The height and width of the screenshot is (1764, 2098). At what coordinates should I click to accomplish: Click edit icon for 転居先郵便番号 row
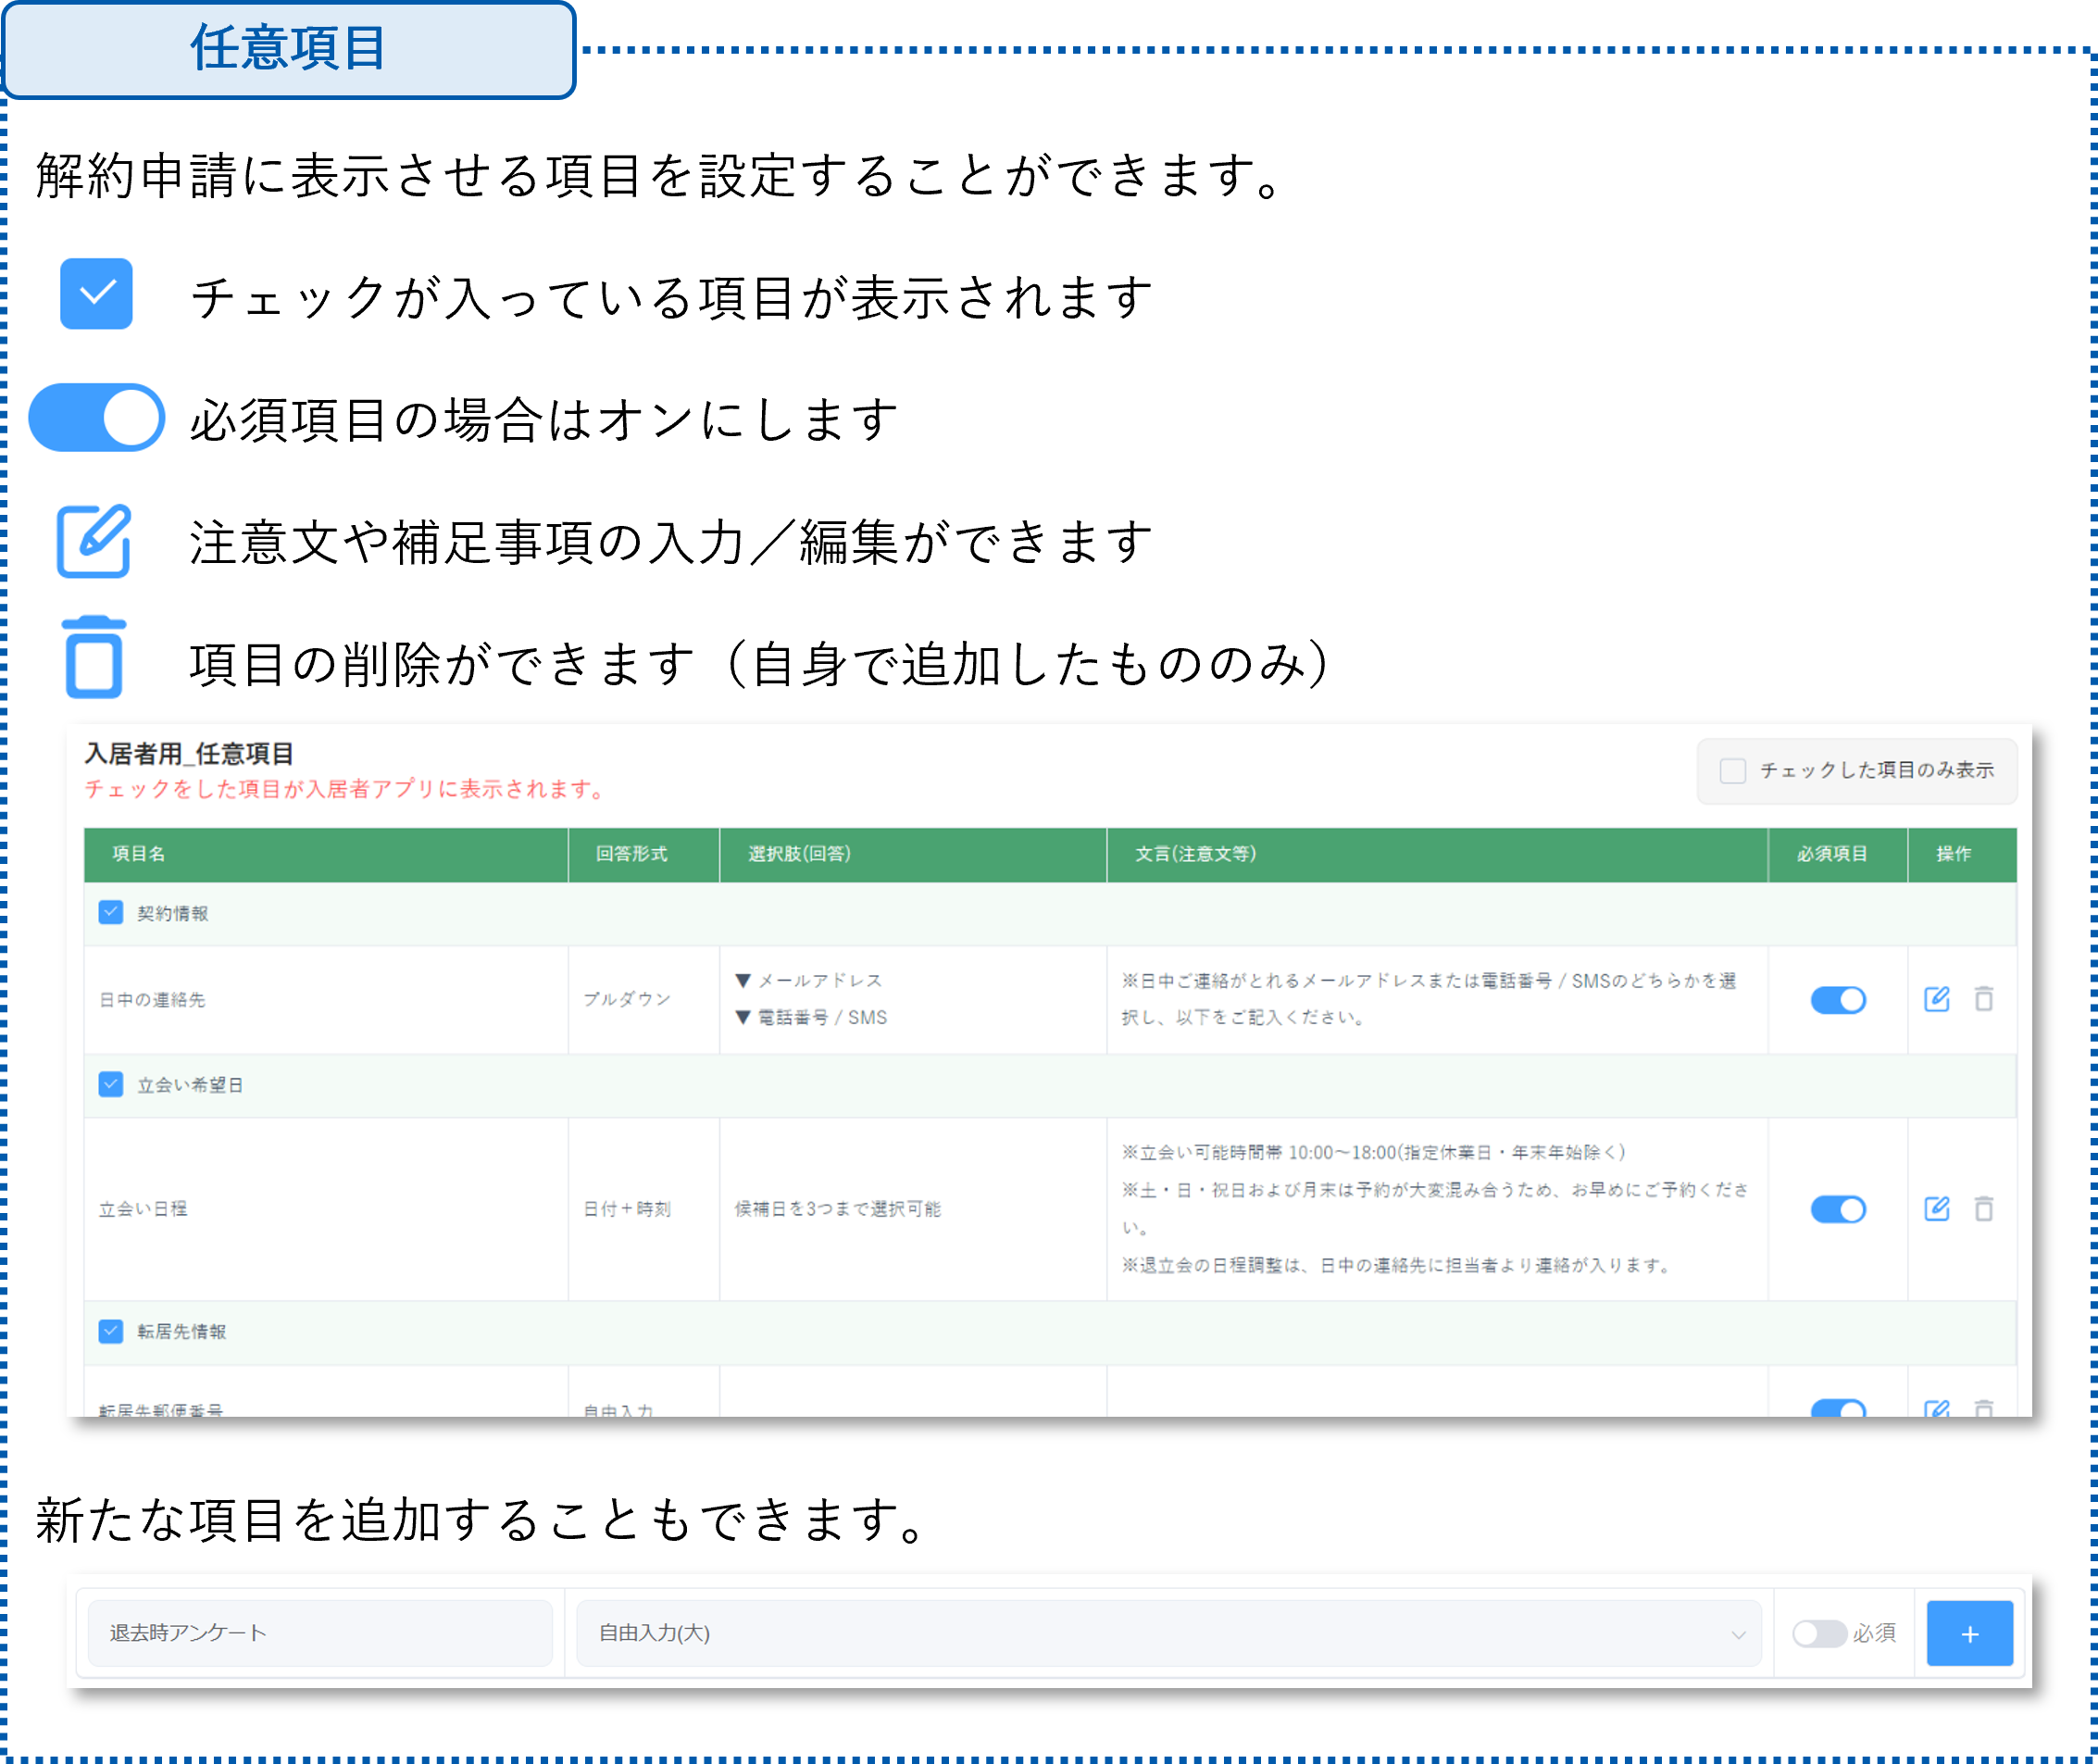coord(1936,1408)
